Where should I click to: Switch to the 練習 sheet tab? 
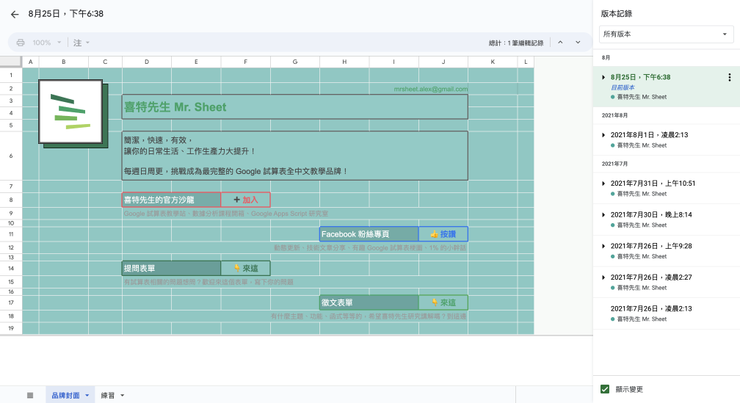point(108,395)
